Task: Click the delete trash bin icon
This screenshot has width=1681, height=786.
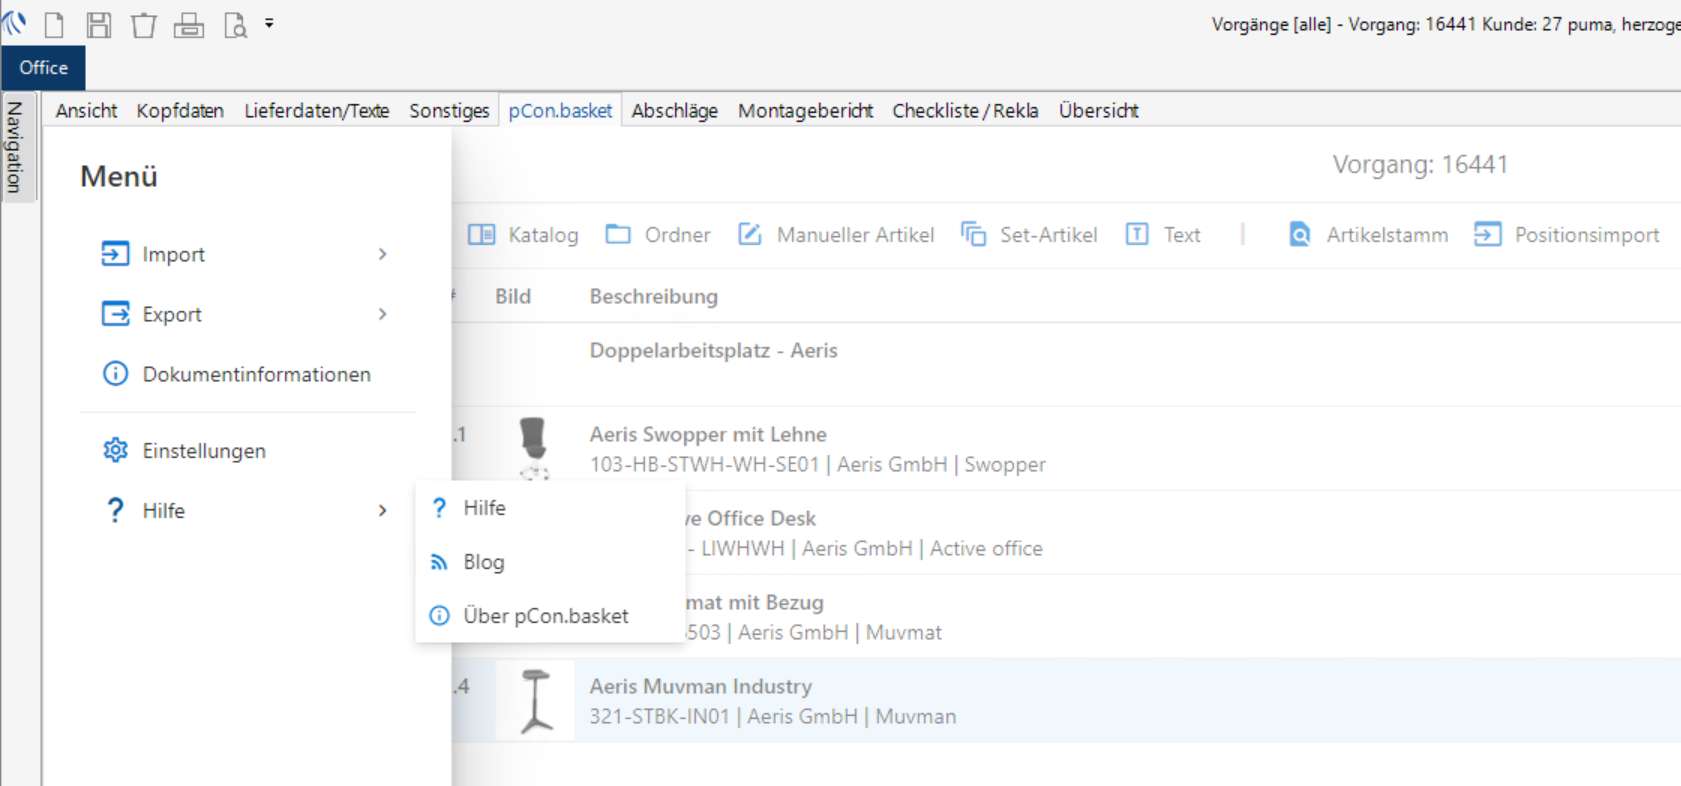Action: point(143,25)
